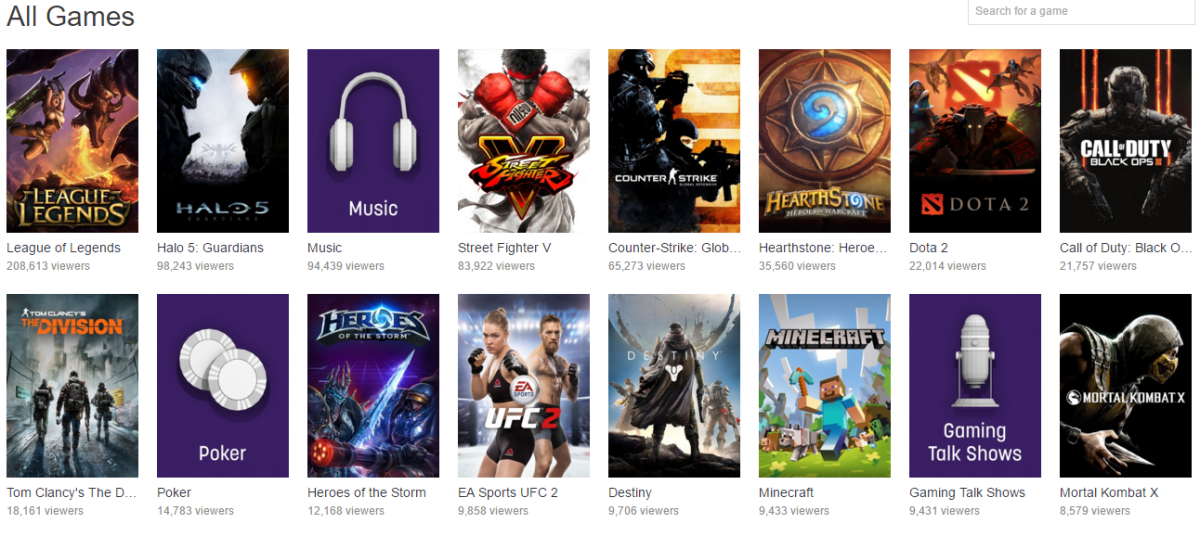Select the Hearthstone cover art

[825, 141]
